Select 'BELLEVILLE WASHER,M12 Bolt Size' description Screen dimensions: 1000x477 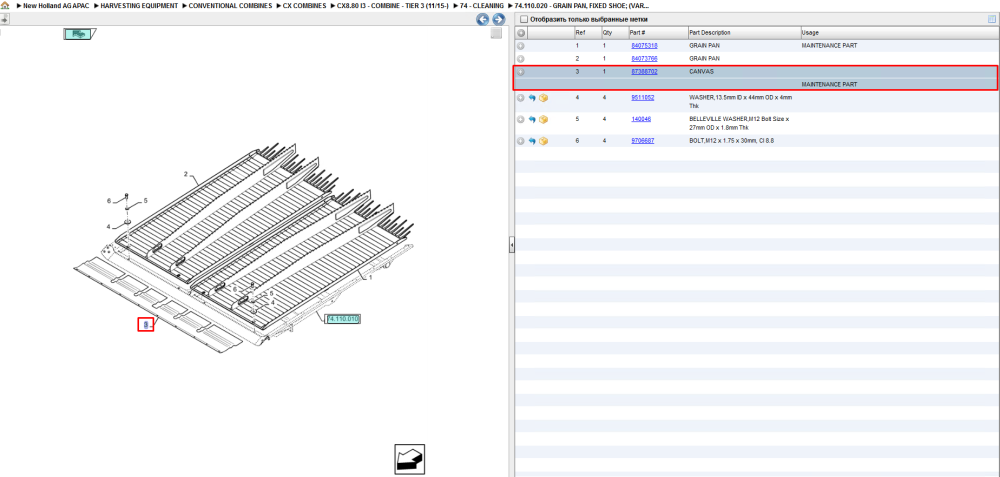pyautogui.click(x=739, y=124)
